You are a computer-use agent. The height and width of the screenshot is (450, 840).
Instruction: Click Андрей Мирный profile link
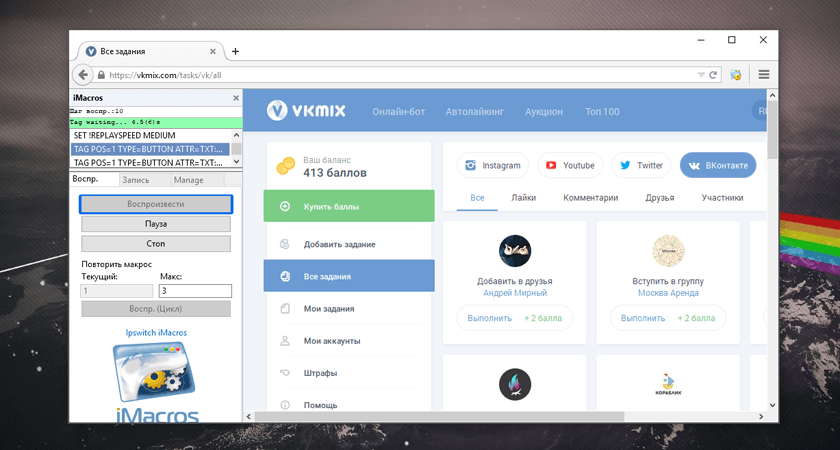point(515,293)
